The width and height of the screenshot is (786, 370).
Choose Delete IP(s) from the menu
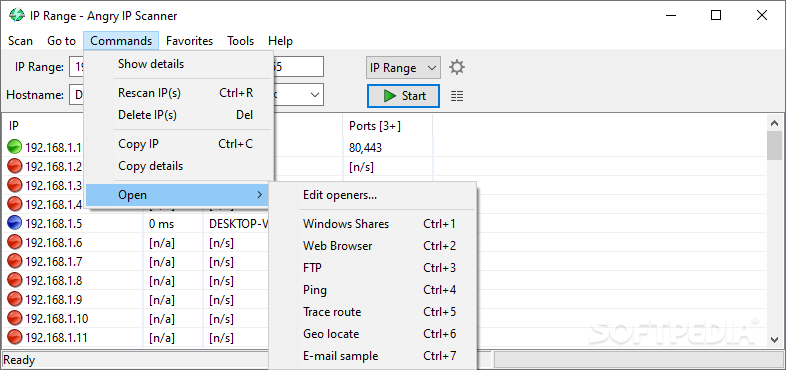coord(179,115)
